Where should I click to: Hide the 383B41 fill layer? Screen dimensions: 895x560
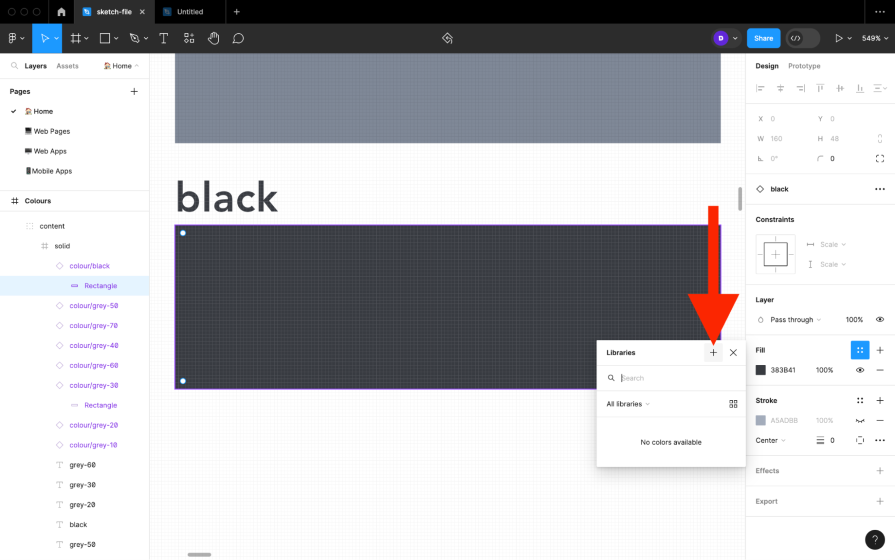click(x=860, y=370)
